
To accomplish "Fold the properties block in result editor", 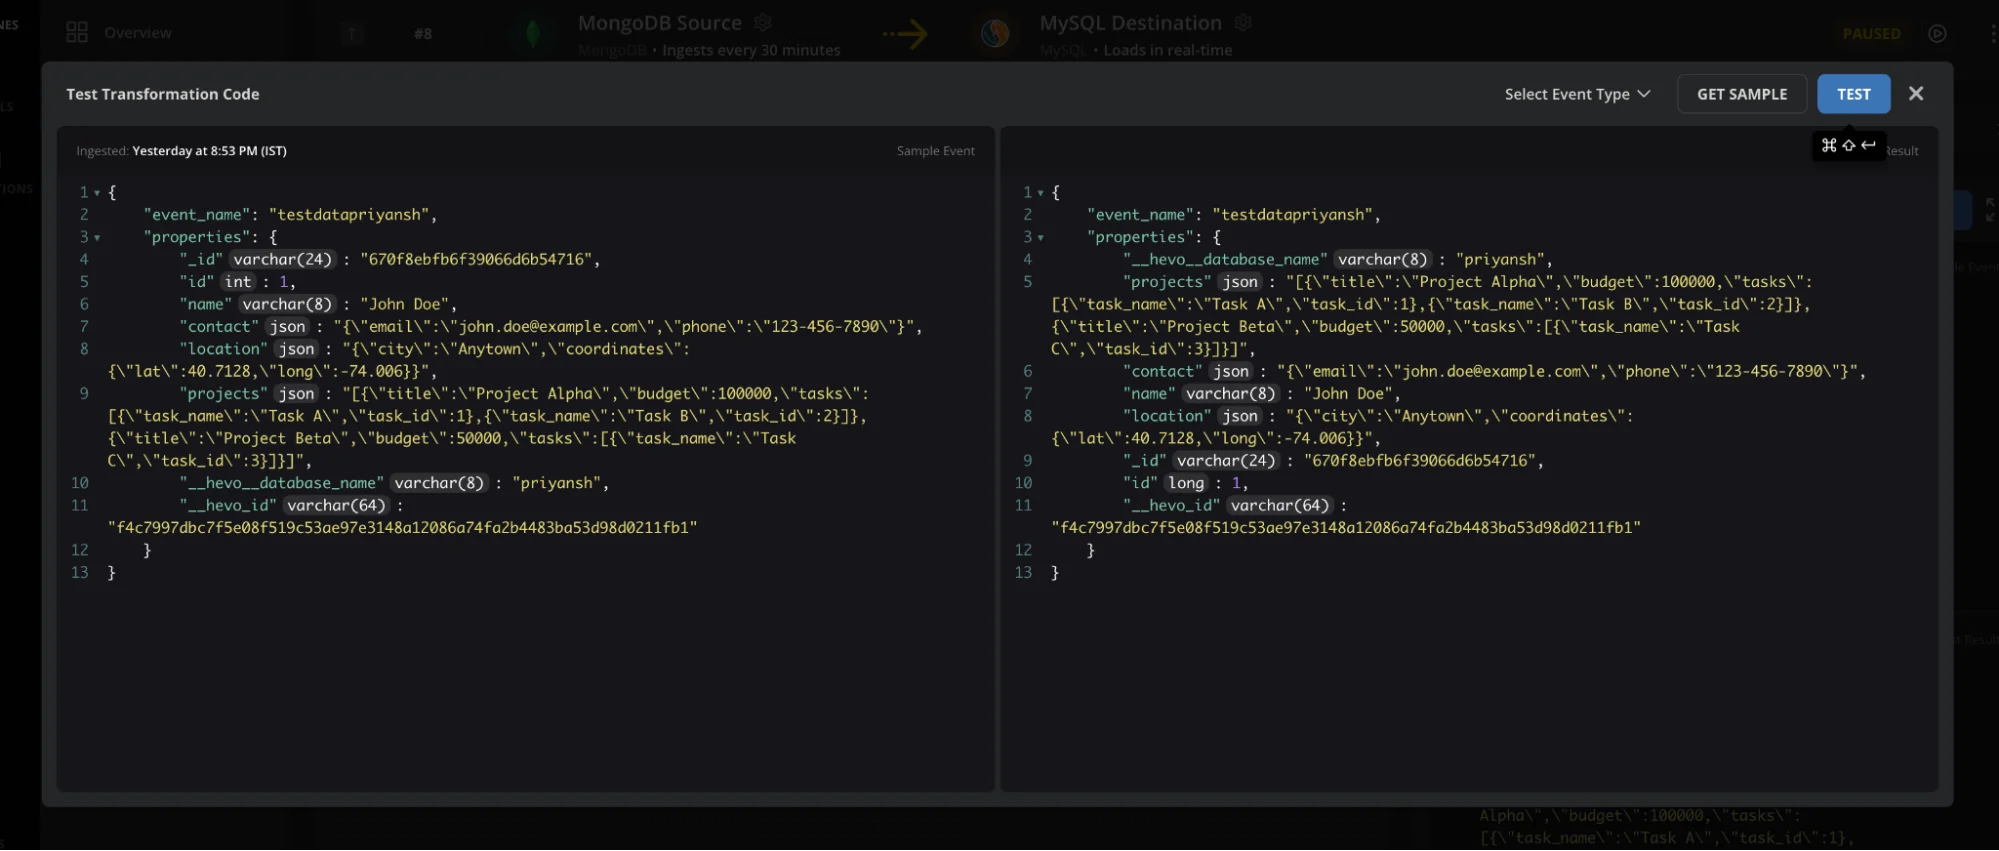I will (1040, 238).
